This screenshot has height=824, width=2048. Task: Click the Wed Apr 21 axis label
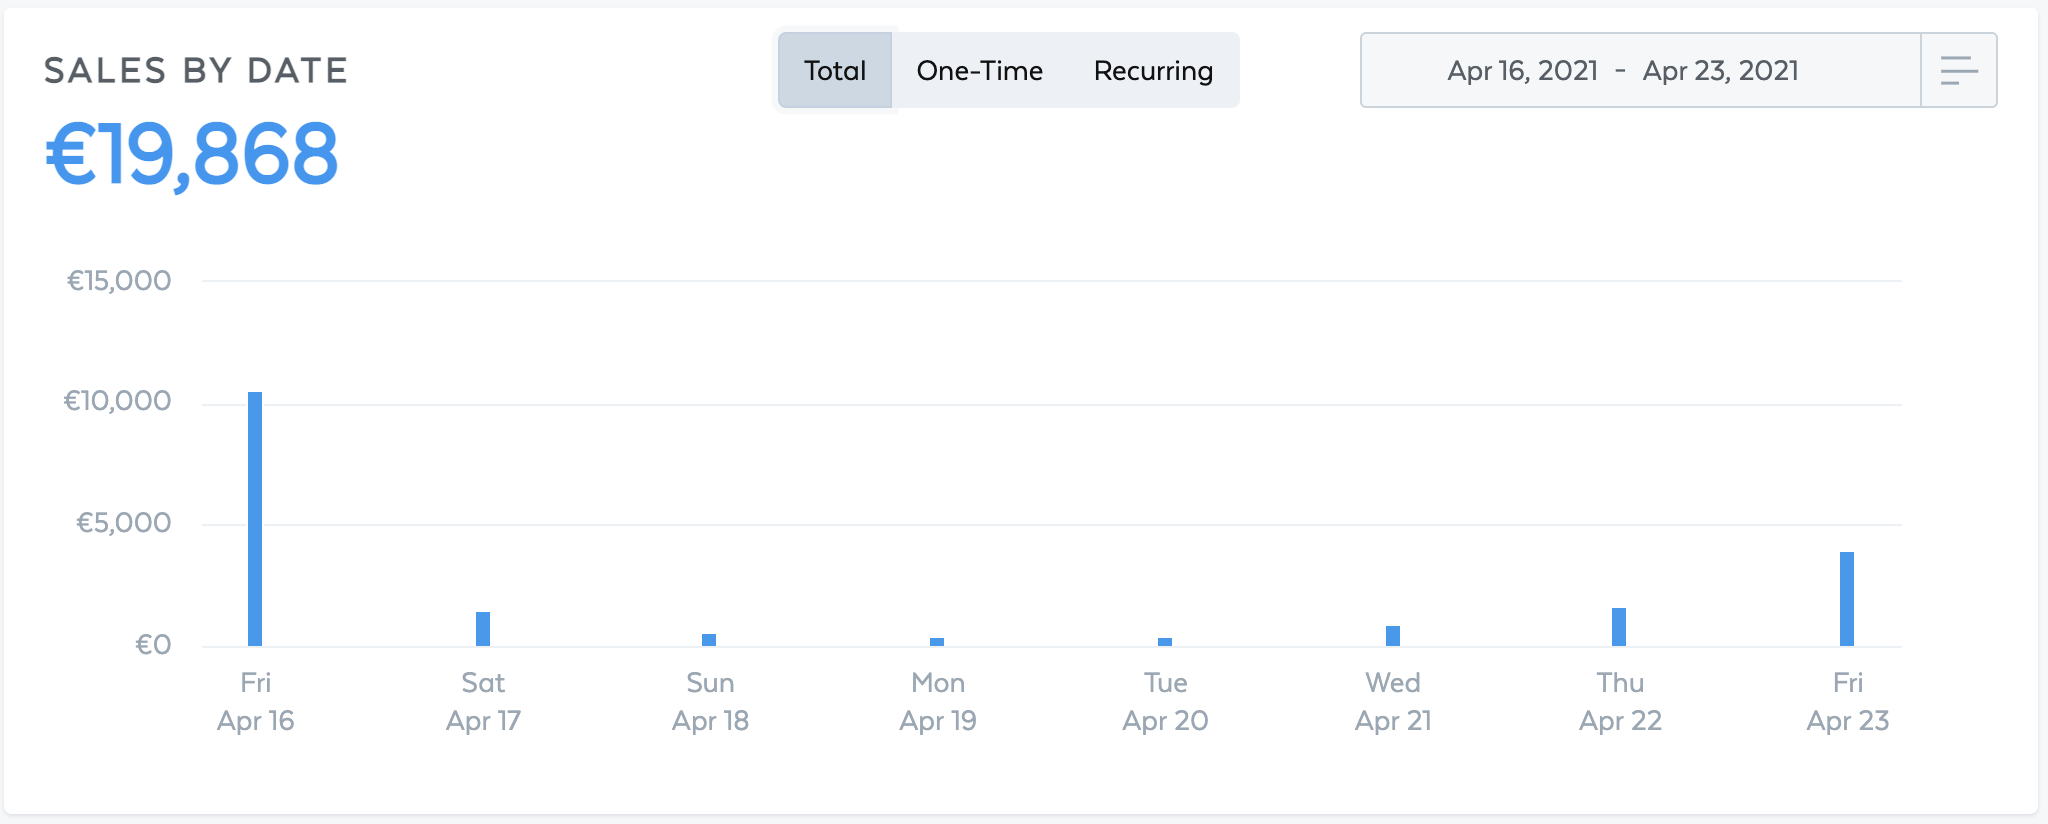(1393, 701)
